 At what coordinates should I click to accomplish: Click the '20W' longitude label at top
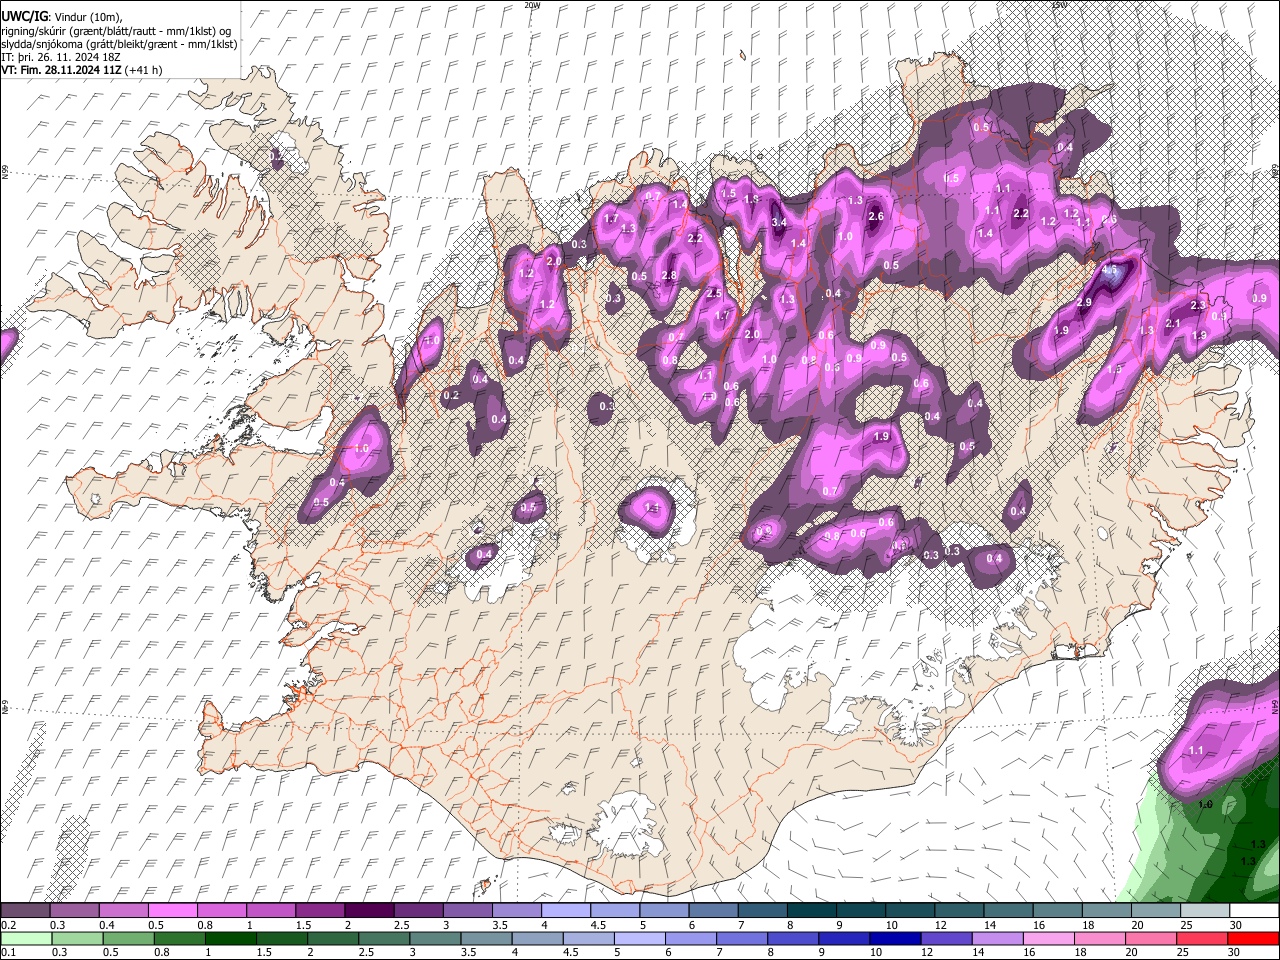532,5
